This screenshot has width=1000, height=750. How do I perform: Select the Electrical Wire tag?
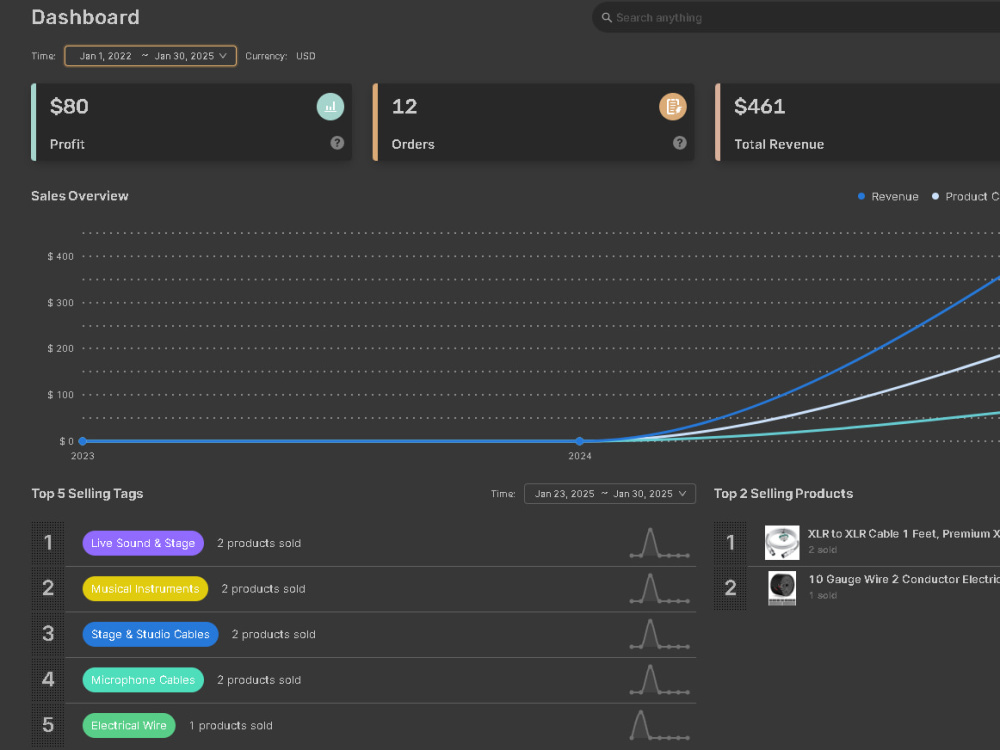pyautogui.click(x=129, y=726)
